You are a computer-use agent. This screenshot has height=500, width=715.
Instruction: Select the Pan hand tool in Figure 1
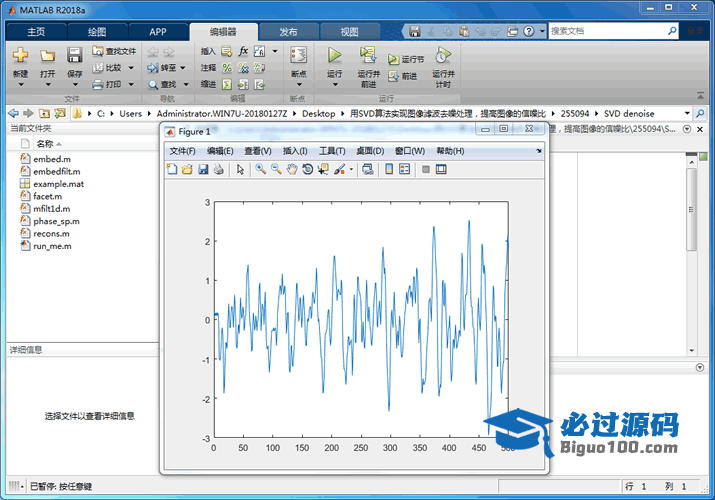292,170
